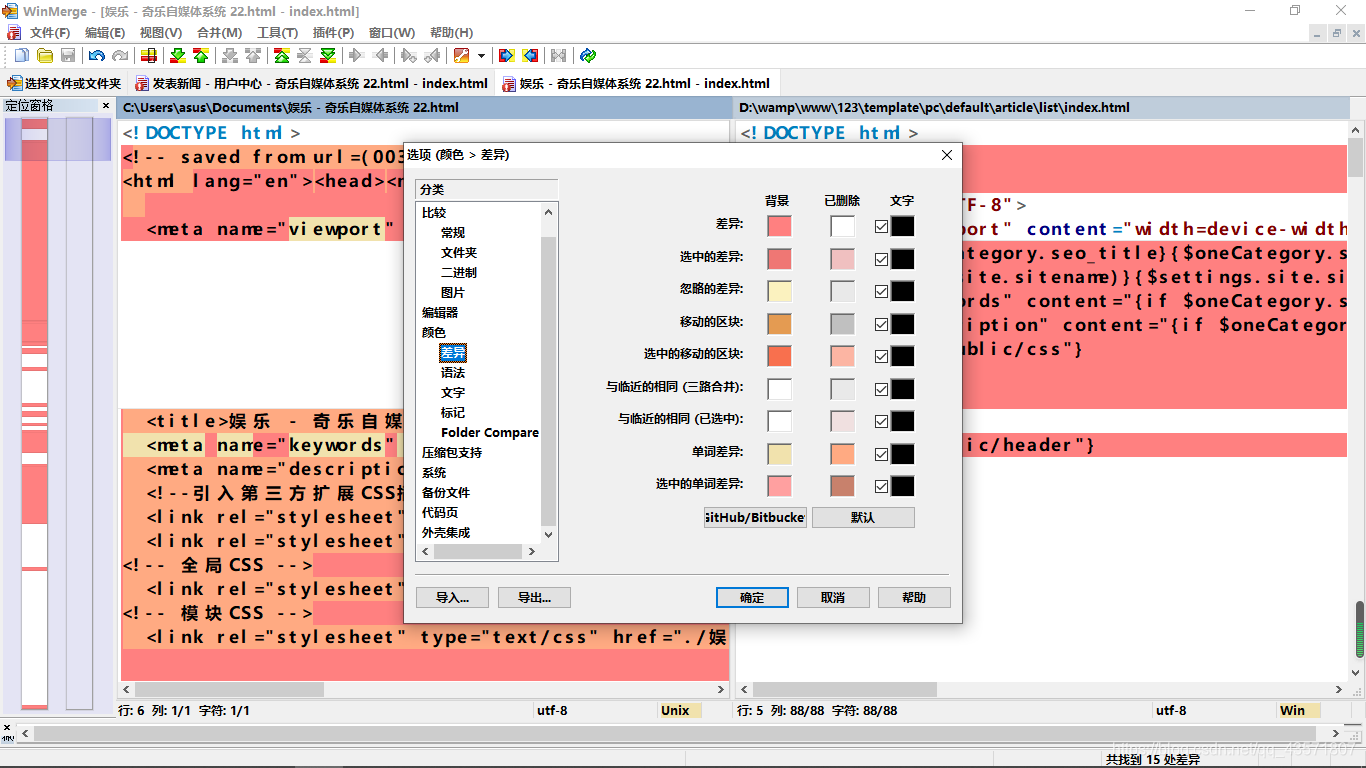This screenshot has width=1366, height=768.
Task: Copy the difference to the left pane
Action: pyautogui.click(x=380, y=56)
